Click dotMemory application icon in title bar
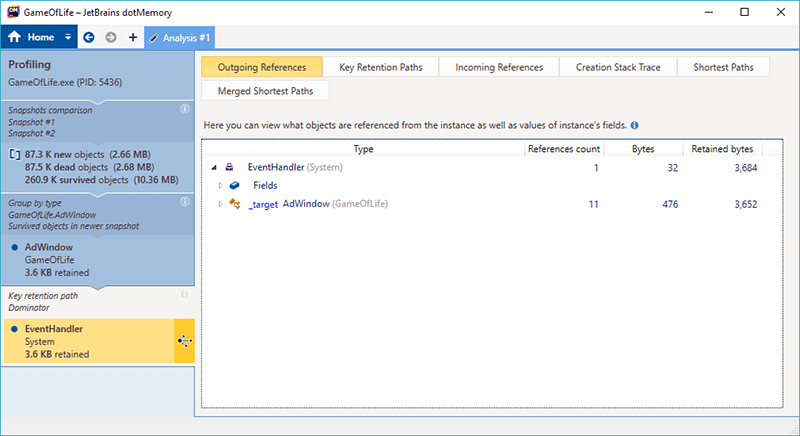The height and width of the screenshot is (436, 800). (x=13, y=12)
